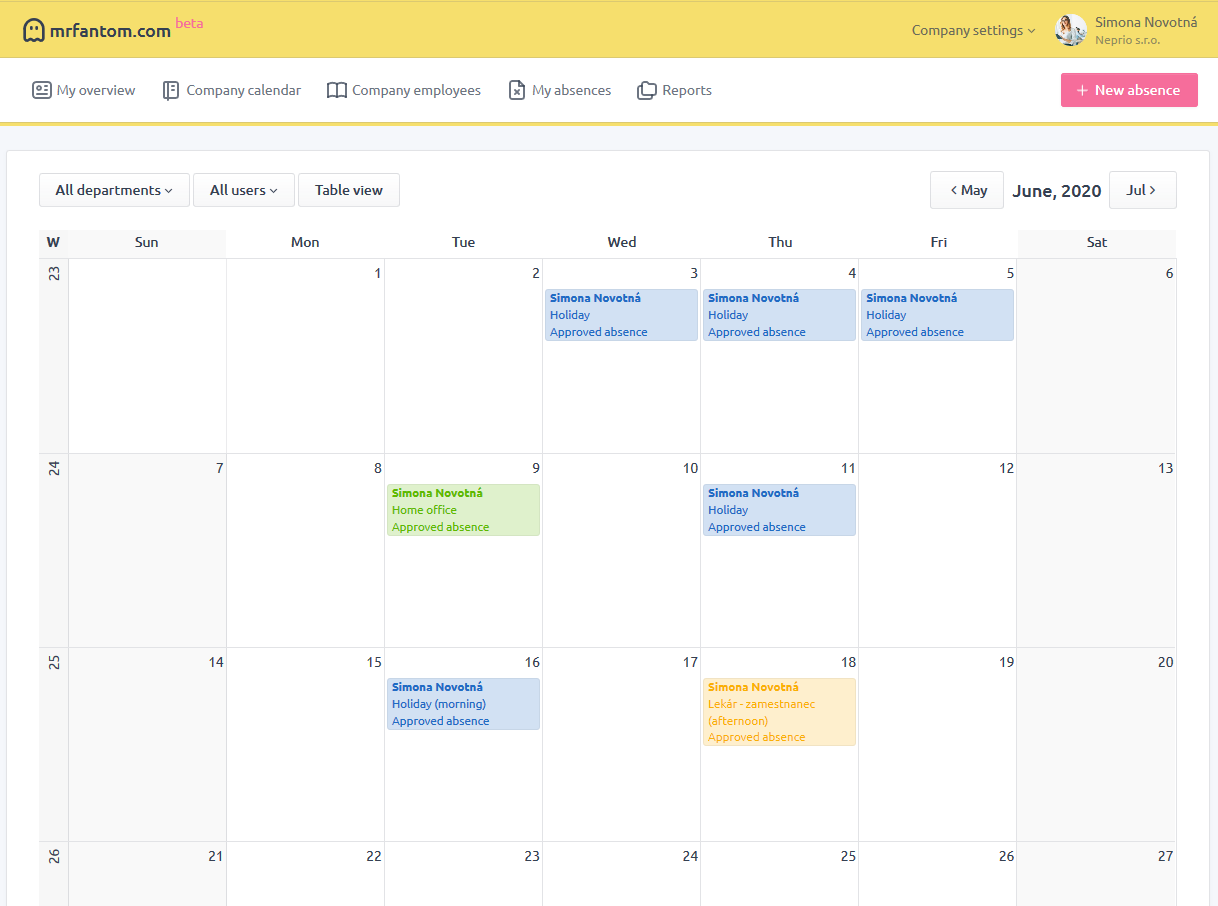Click Simona Novotná's profile avatar
Screen dimensions: 1218x906
pos(1071,30)
